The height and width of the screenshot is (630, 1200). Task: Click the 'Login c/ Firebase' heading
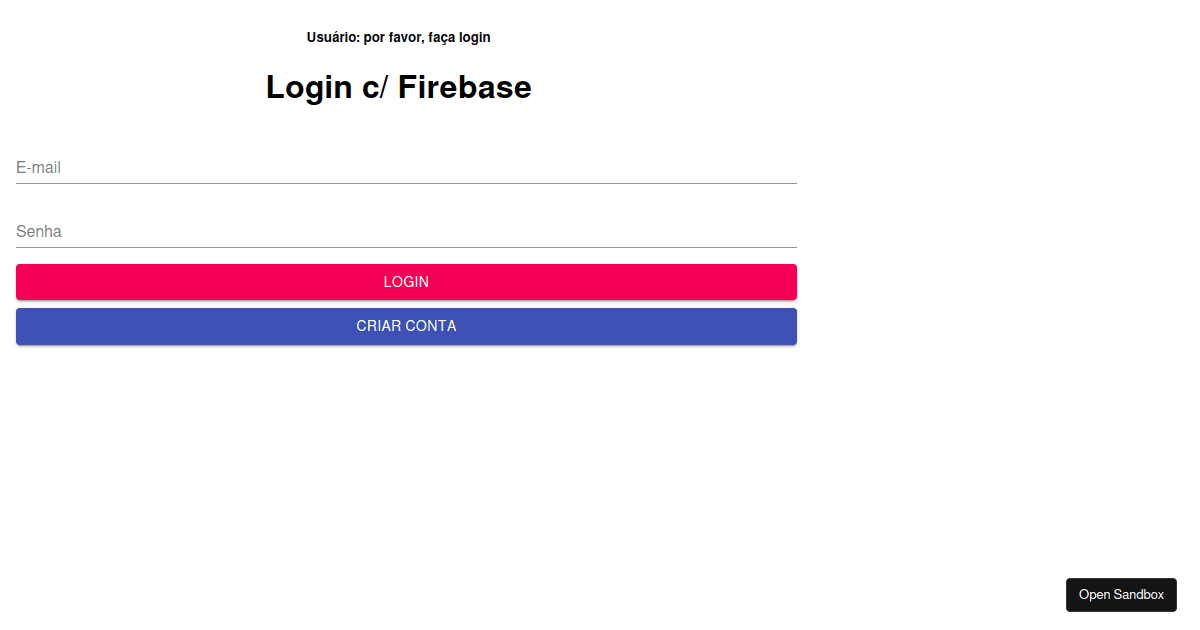pyautogui.click(x=398, y=87)
